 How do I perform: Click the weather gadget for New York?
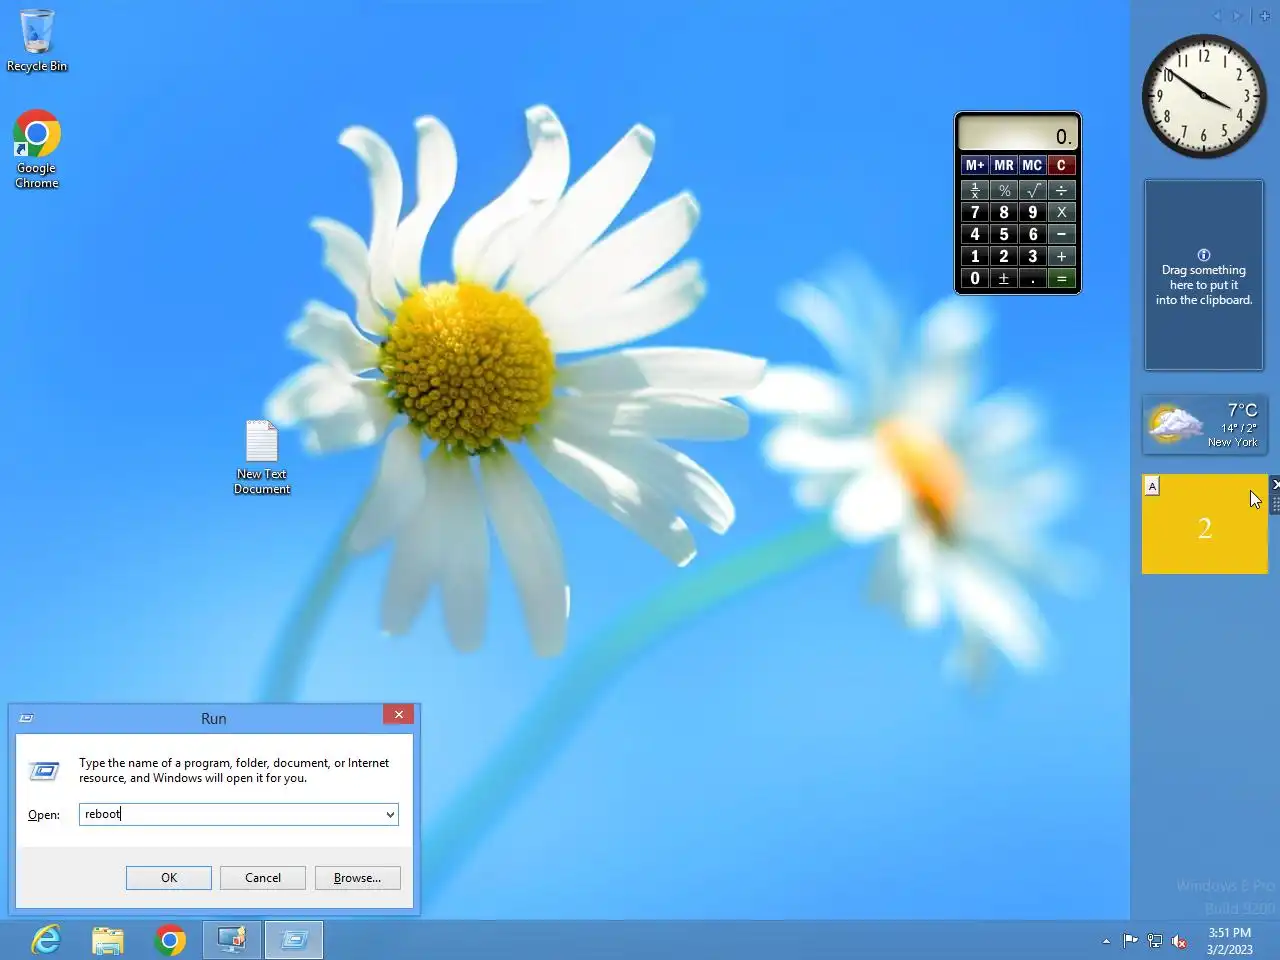tap(1204, 424)
